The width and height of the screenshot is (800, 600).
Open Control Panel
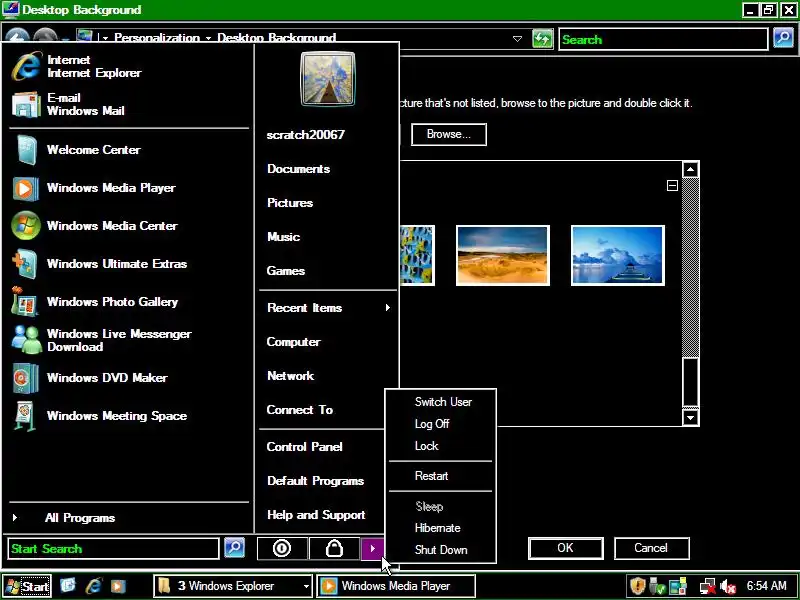(304, 447)
